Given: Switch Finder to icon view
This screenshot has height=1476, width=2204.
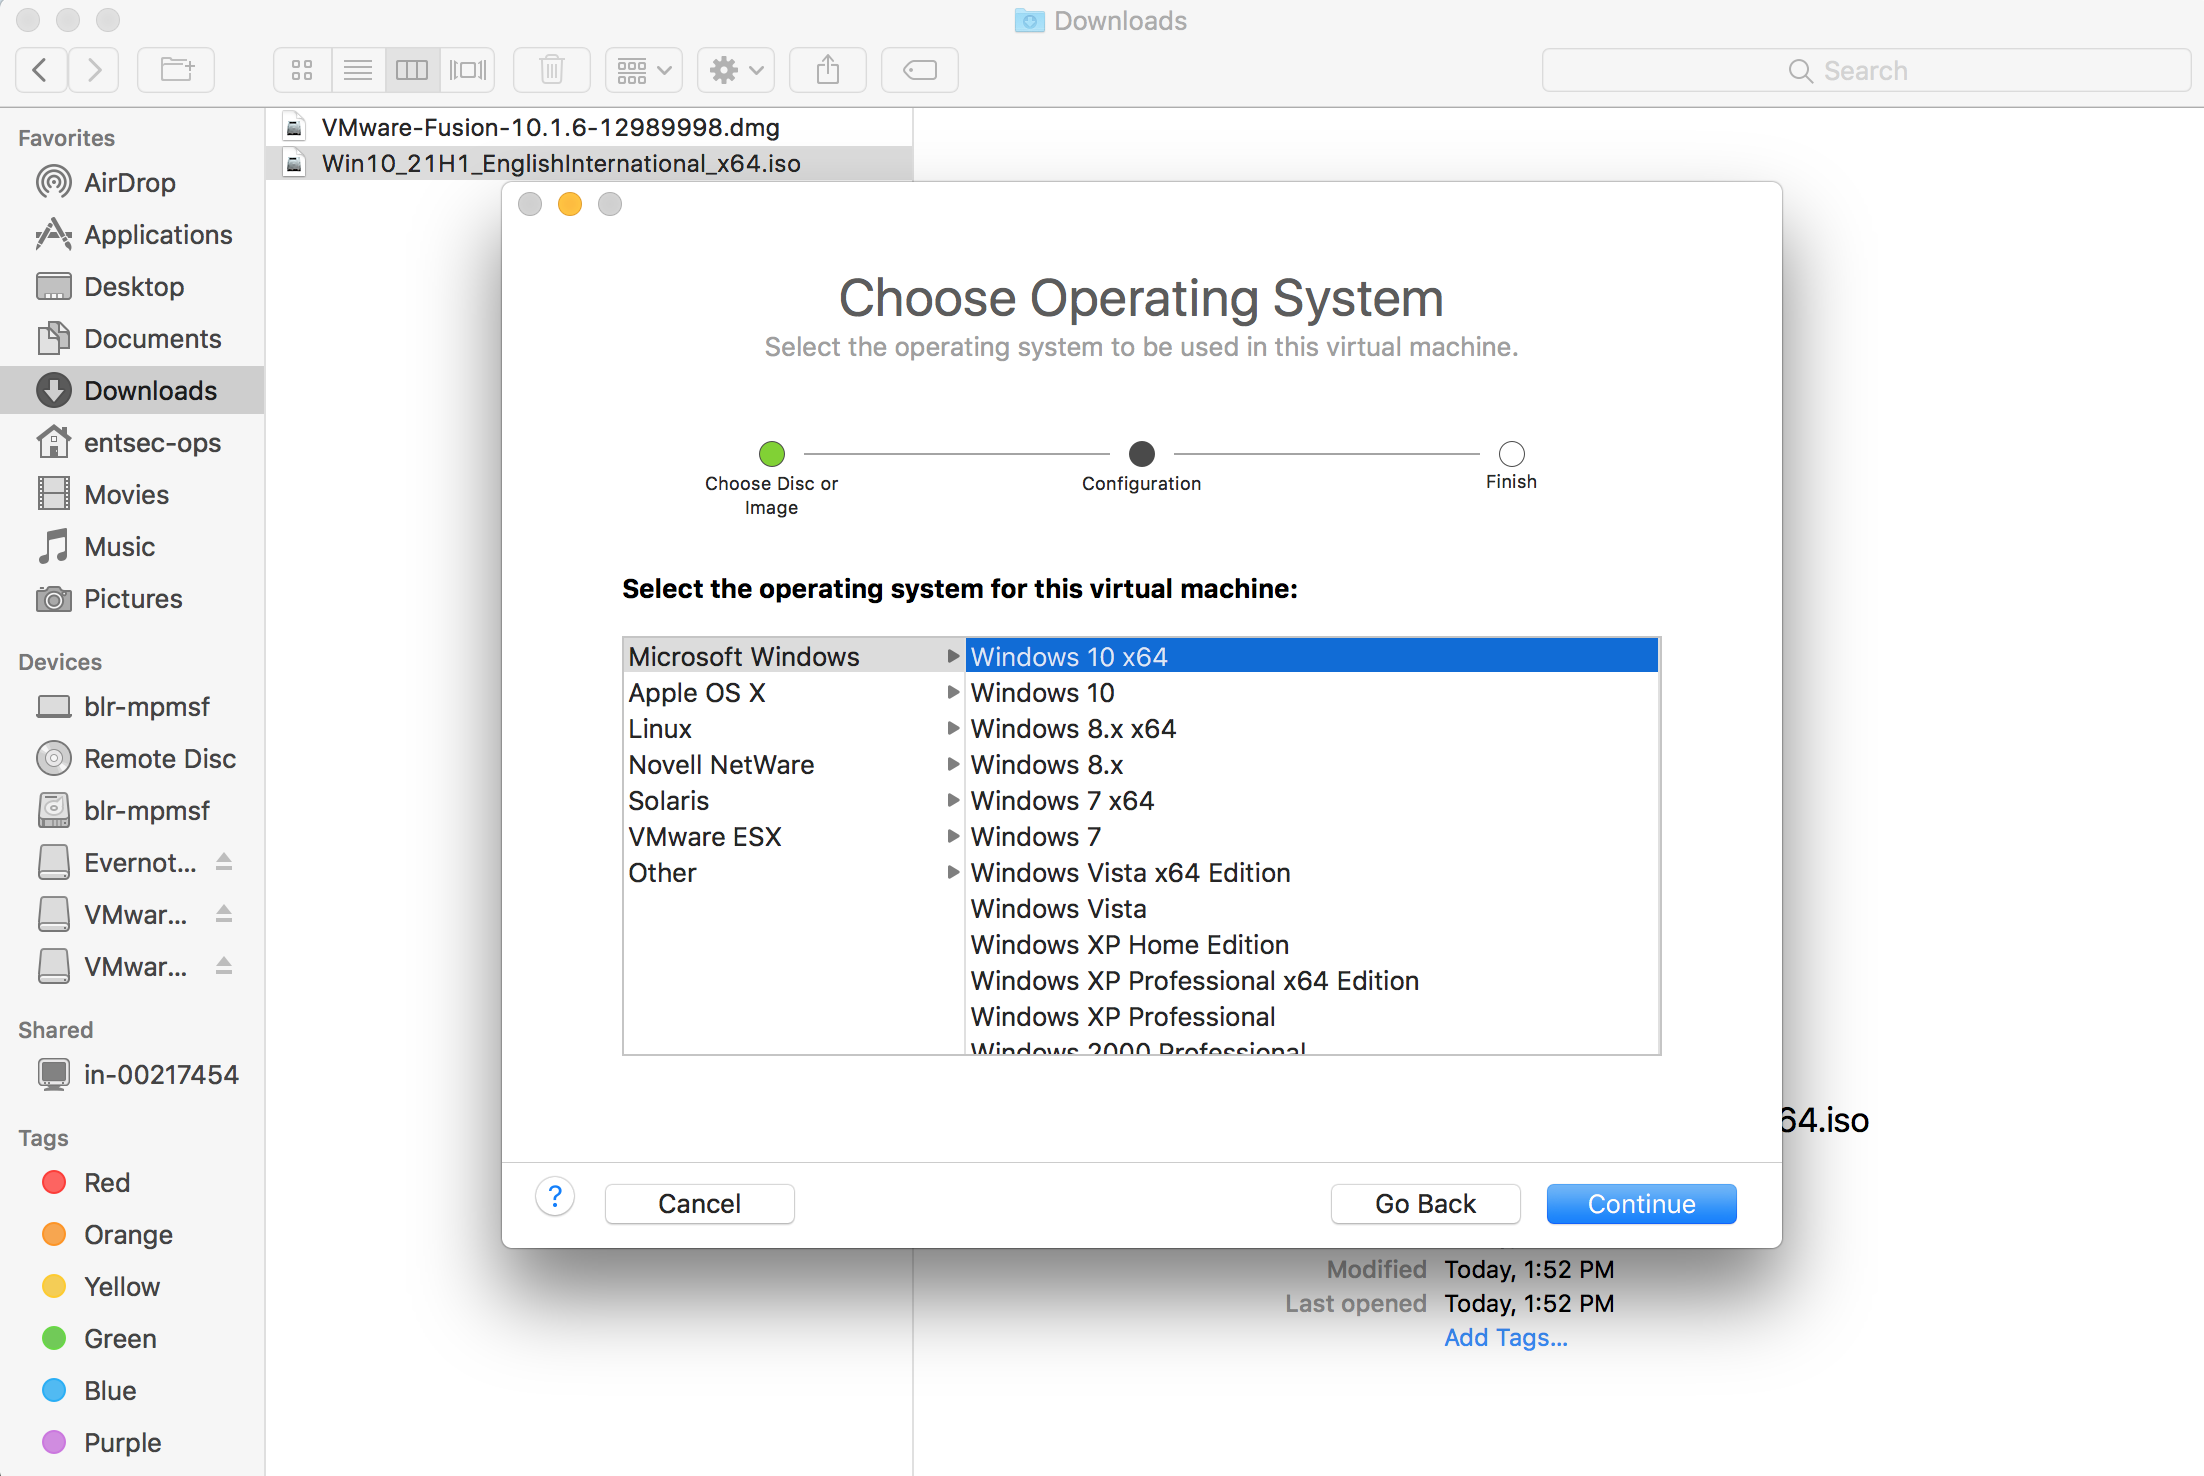Looking at the screenshot, I should point(302,70).
